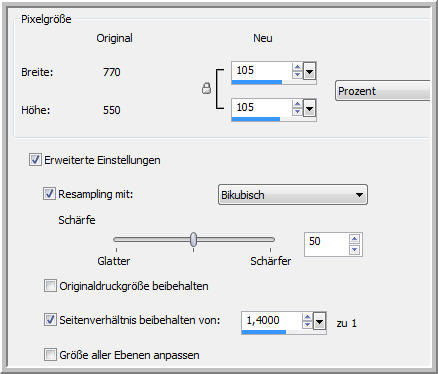Expand the width field dropdown arrow
The width and height of the screenshot is (438, 374).
(309, 71)
